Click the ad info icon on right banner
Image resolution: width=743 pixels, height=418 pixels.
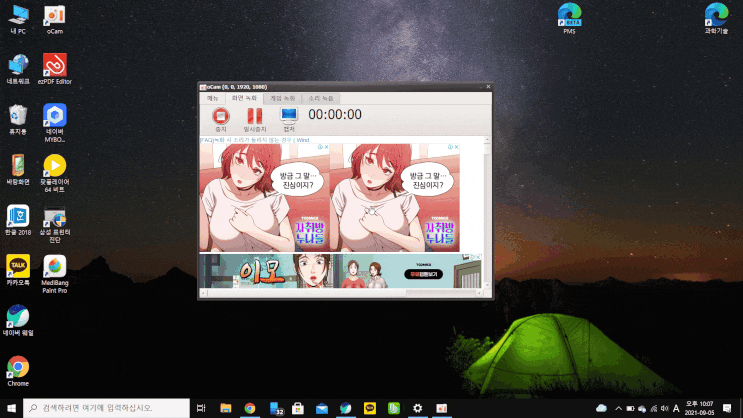point(450,147)
